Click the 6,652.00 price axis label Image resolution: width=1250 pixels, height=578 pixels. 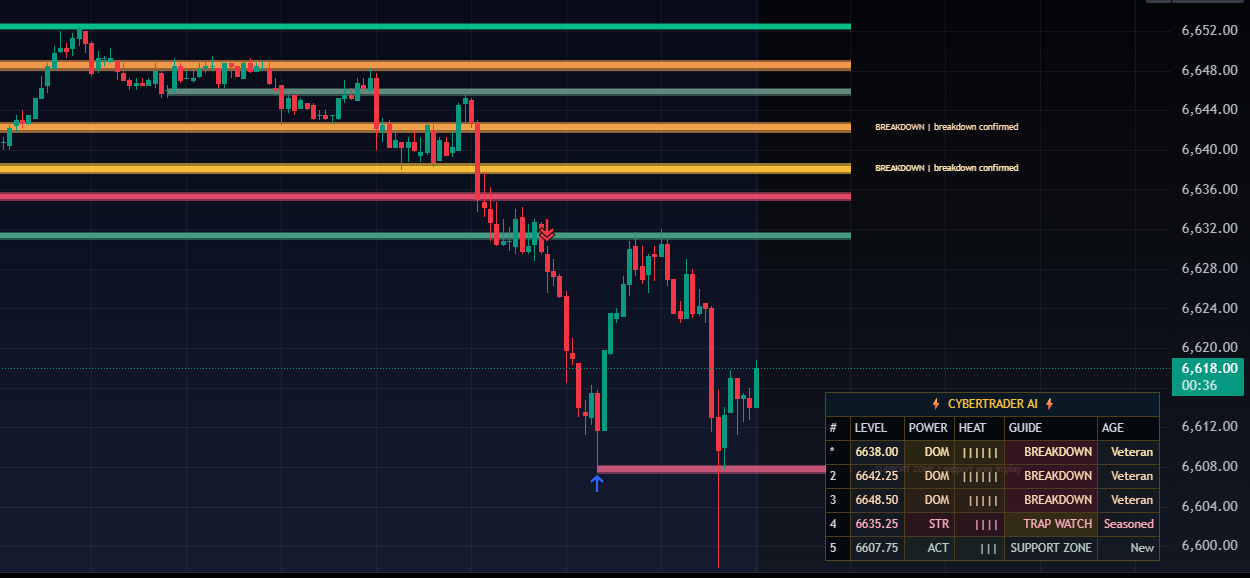(1205, 31)
